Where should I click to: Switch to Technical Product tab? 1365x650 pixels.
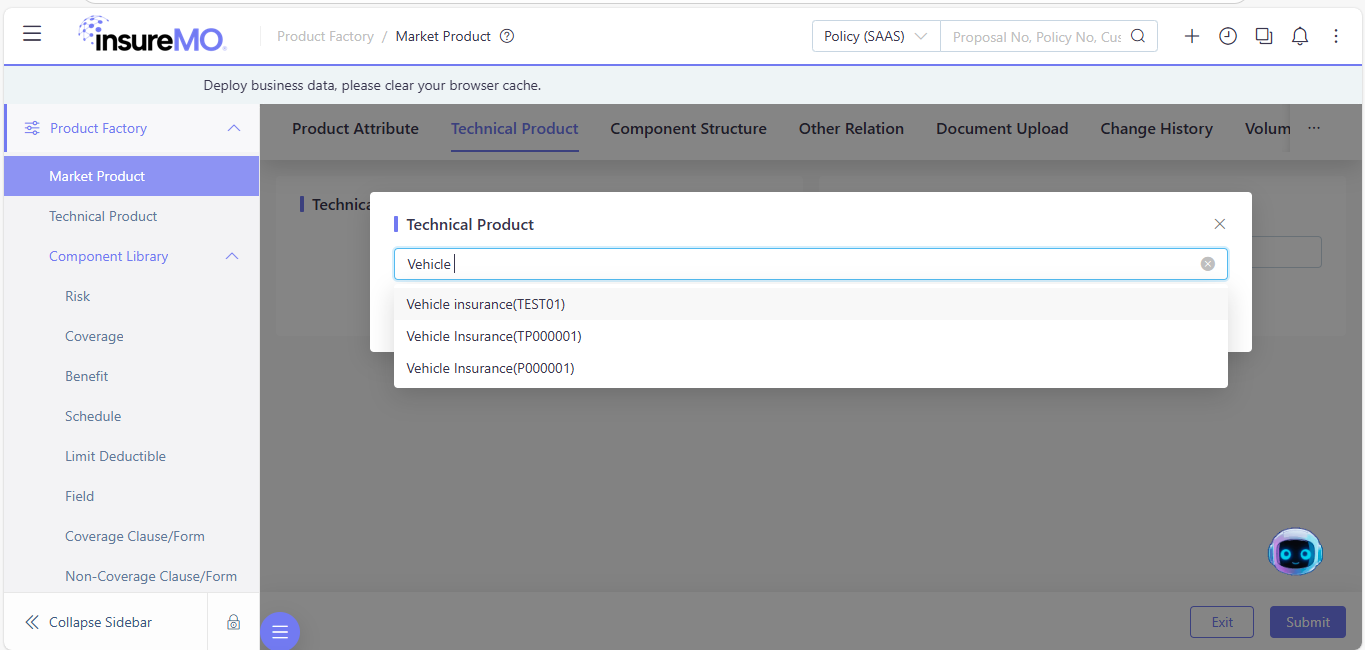(x=515, y=128)
